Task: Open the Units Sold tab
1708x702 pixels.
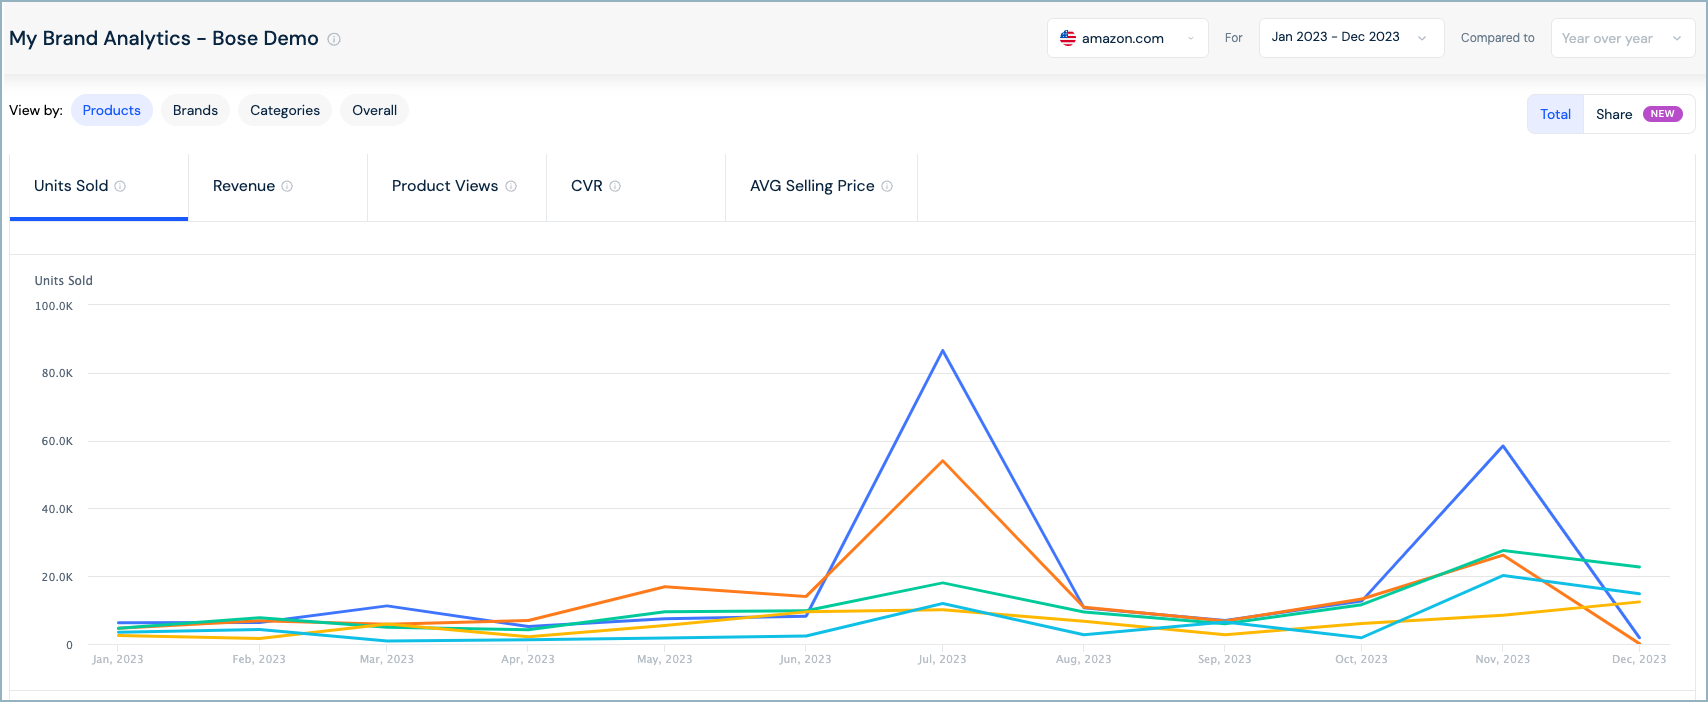Action: click(x=99, y=187)
